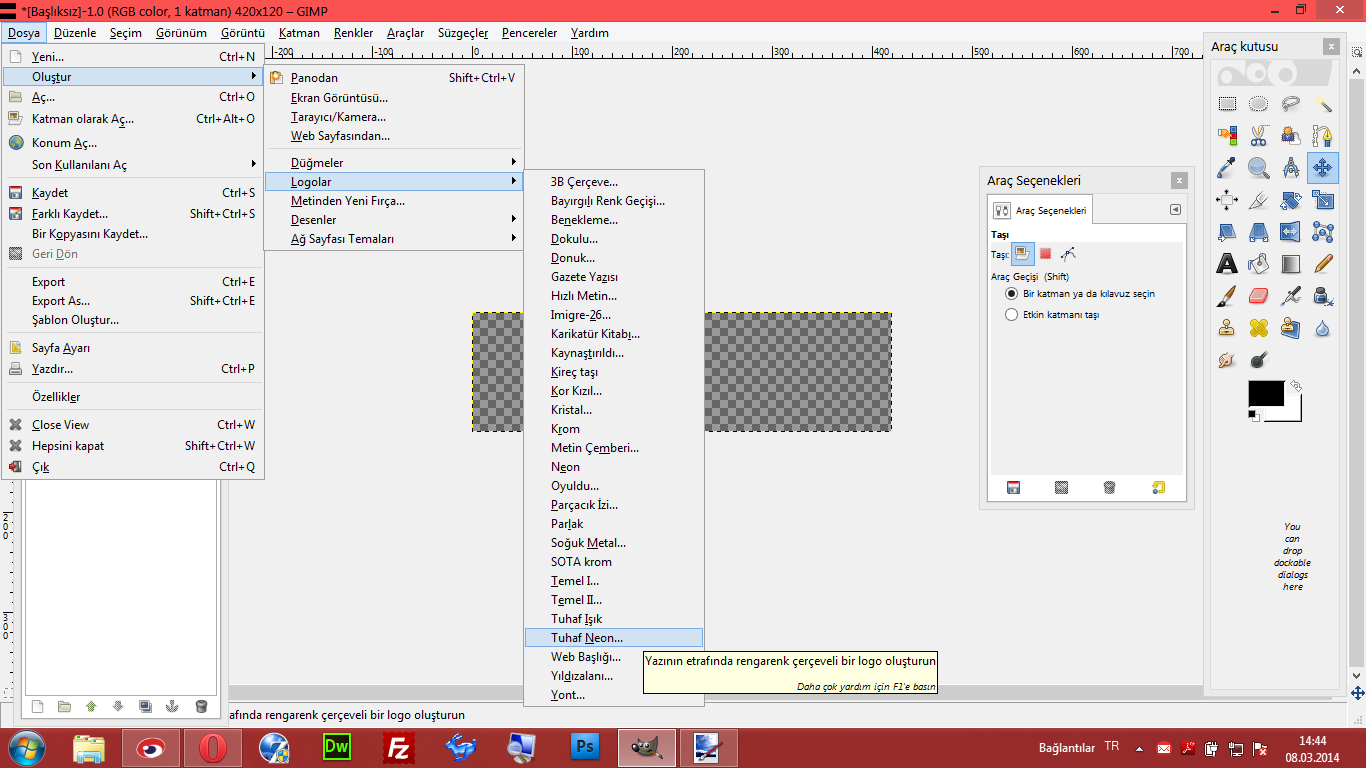
Task: Select the Bucket Fill tool
Action: pyautogui.click(x=1259, y=264)
